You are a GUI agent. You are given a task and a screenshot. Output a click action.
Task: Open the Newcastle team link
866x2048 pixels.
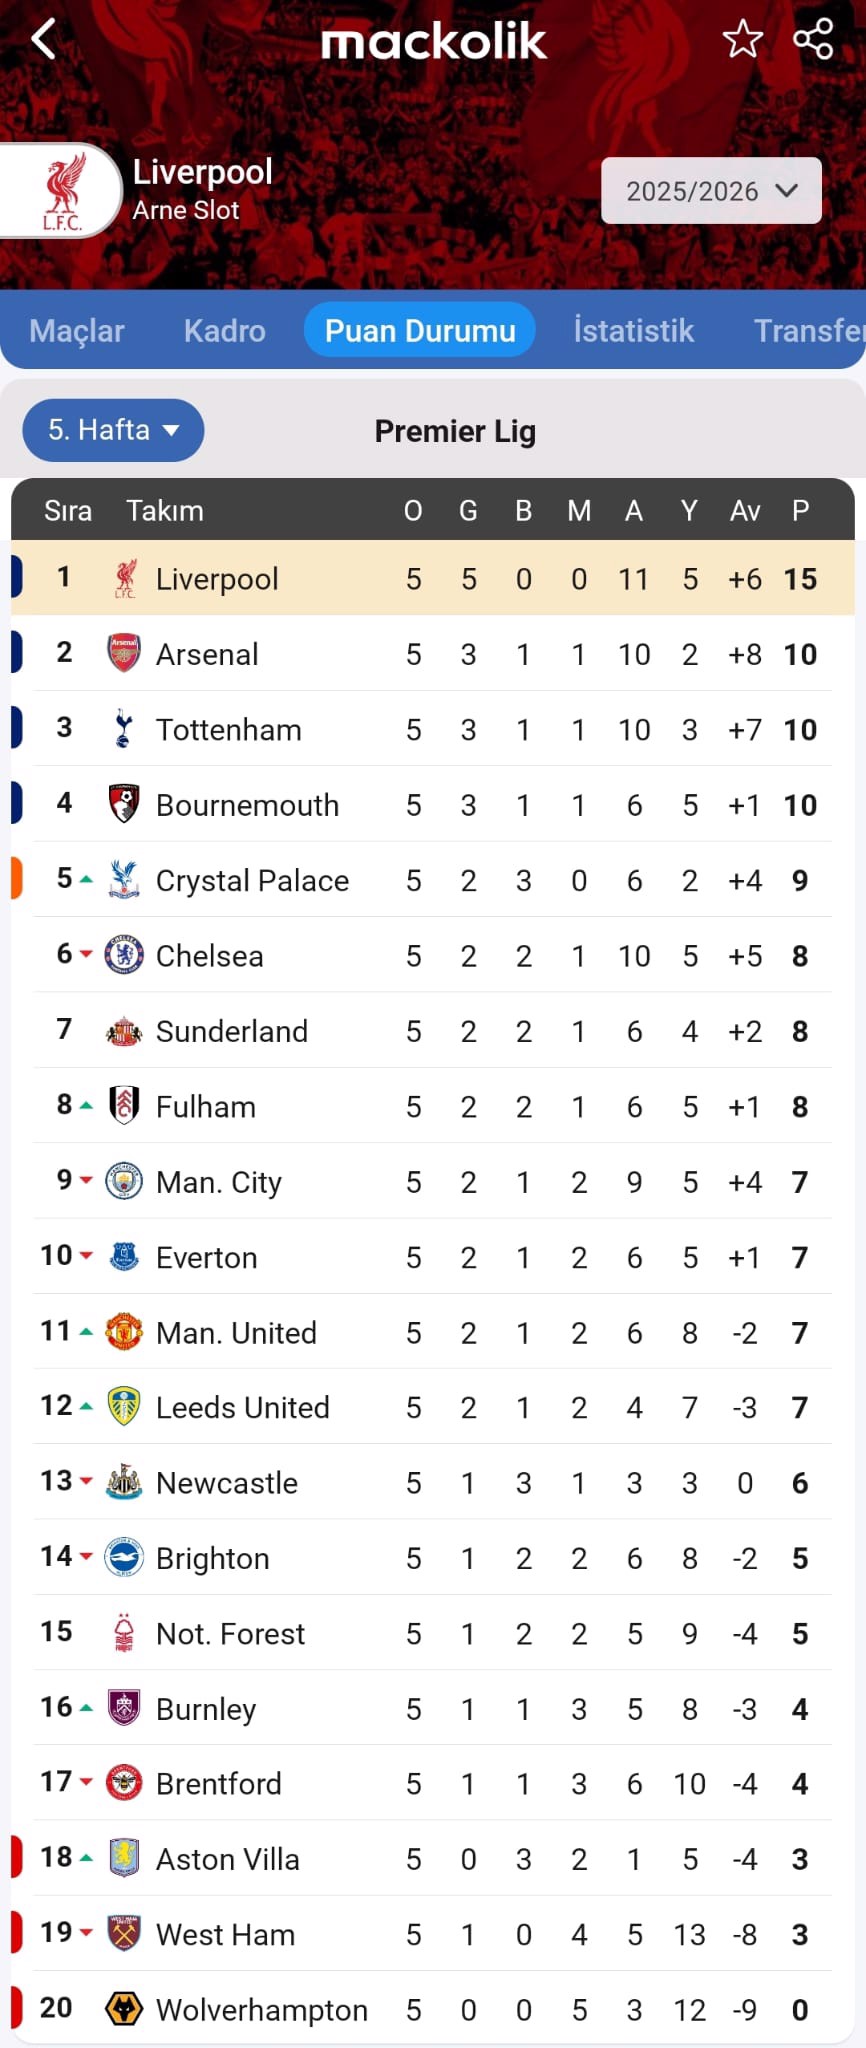[227, 1483]
